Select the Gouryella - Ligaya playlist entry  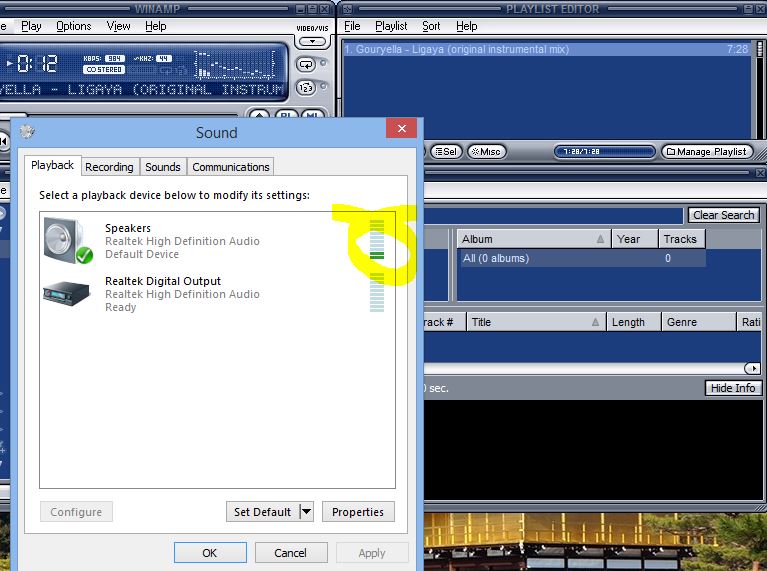click(x=546, y=49)
